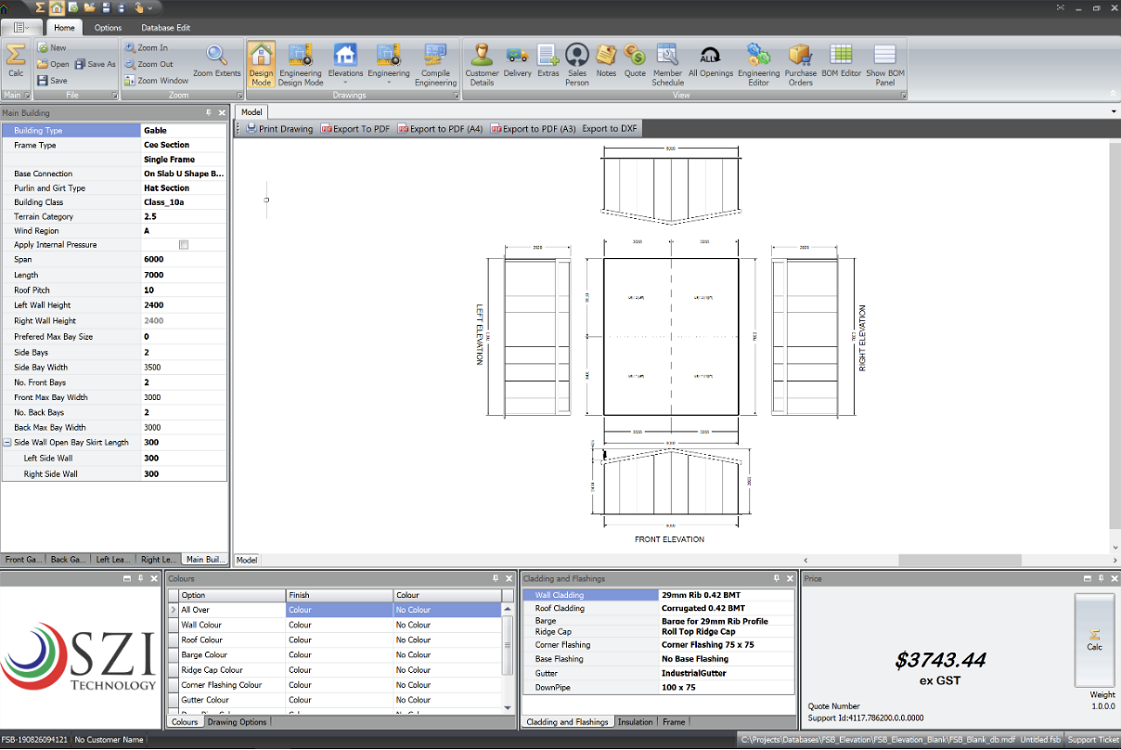Image resolution: width=1121 pixels, height=750 pixels.
Task: Open Model tab list dropdown arrow
Action: coord(1113,112)
